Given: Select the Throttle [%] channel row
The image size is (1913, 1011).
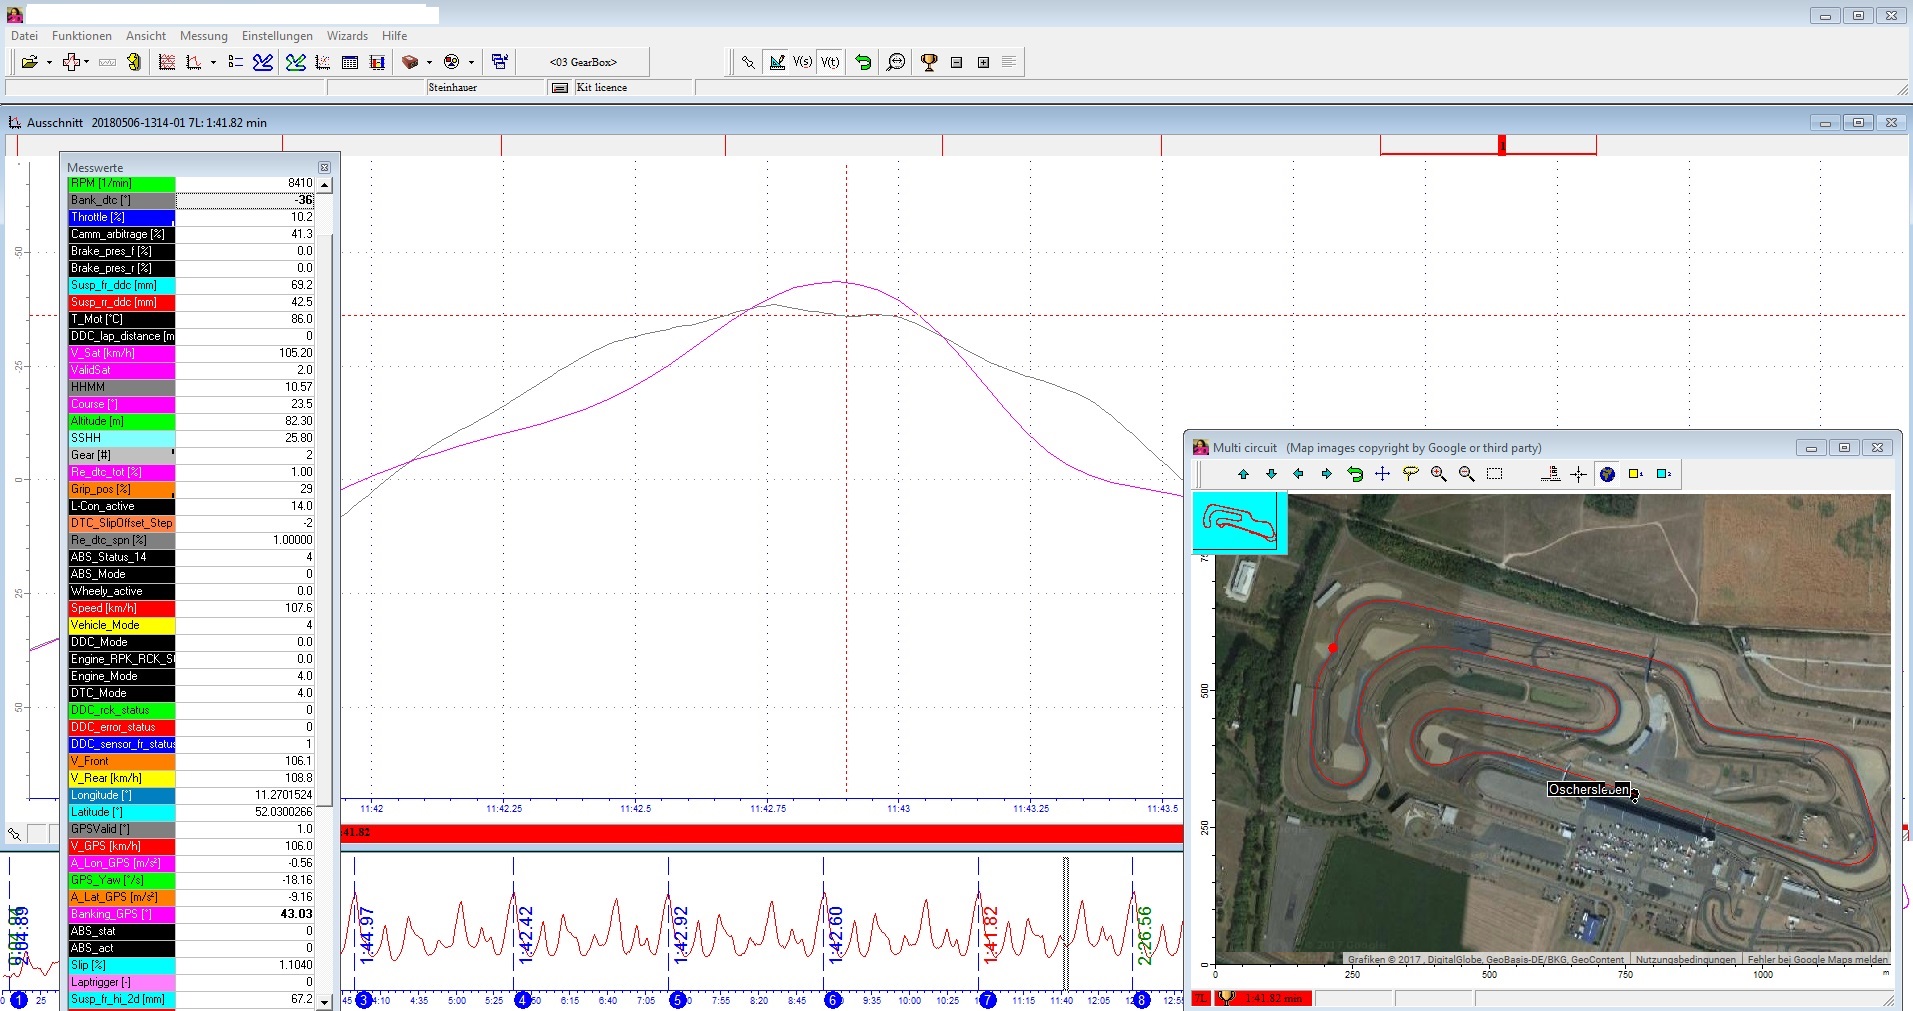Looking at the screenshot, I should click(121, 217).
